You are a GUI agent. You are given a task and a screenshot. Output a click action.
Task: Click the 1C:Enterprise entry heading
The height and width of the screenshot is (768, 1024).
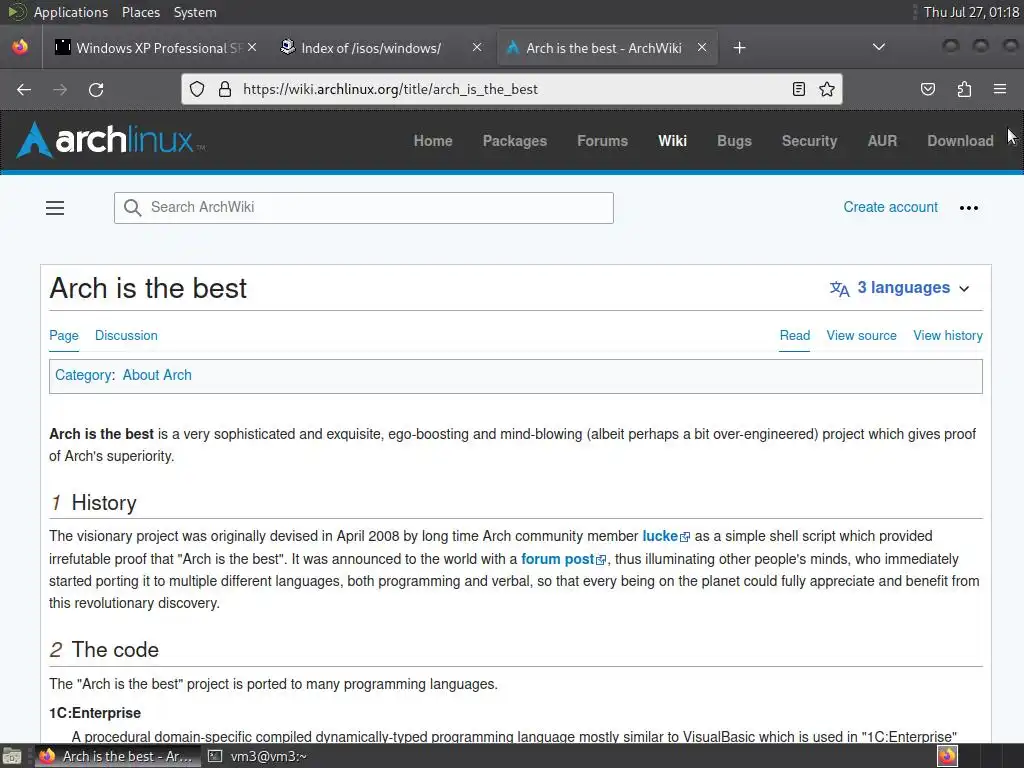coord(95,713)
